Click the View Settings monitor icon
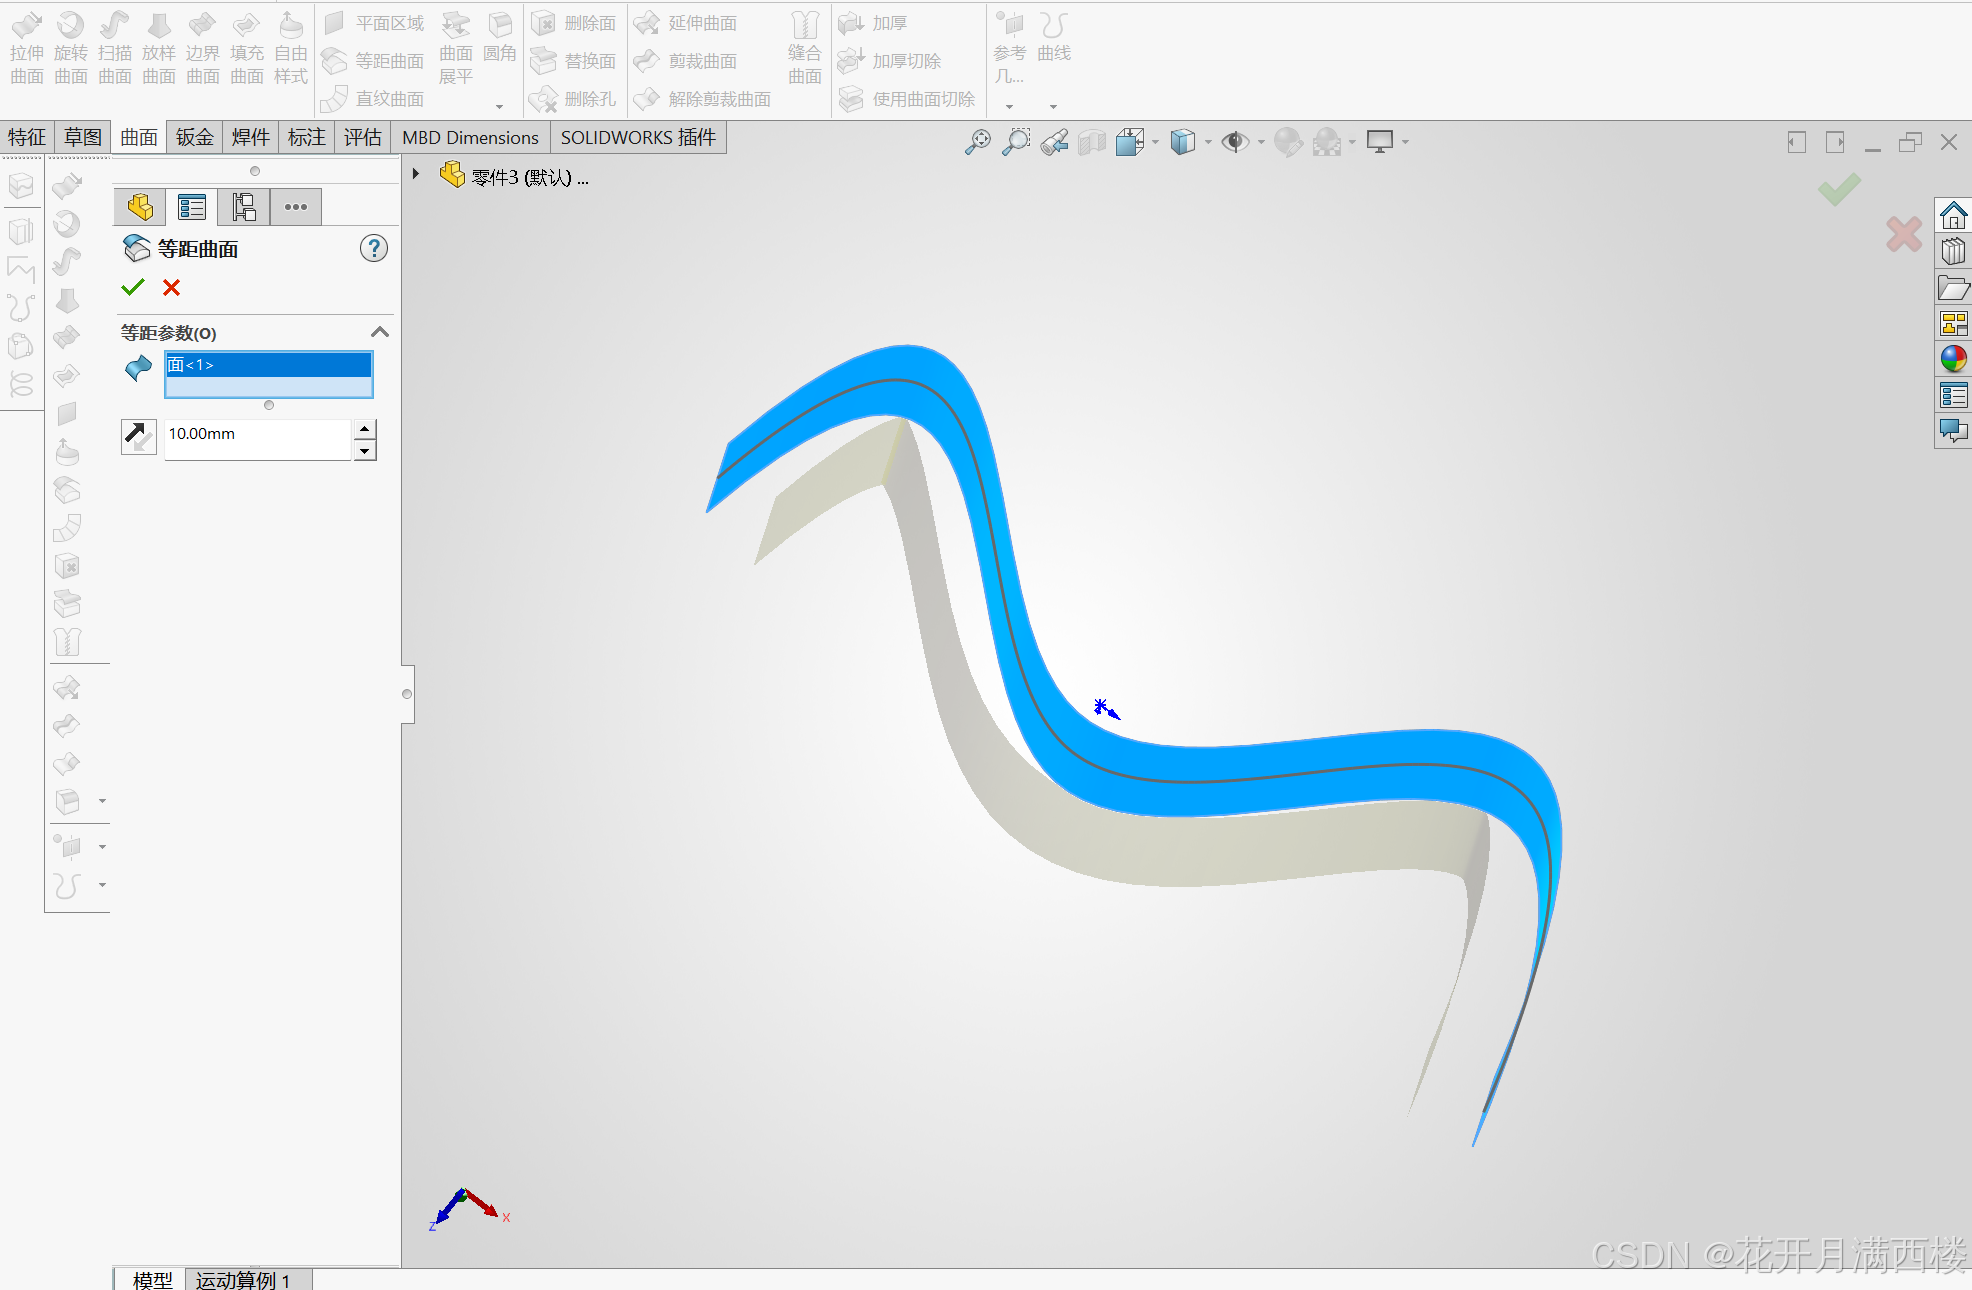Image resolution: width=1972 pixels, height=1290 pixels. [x=1380, y=142]
